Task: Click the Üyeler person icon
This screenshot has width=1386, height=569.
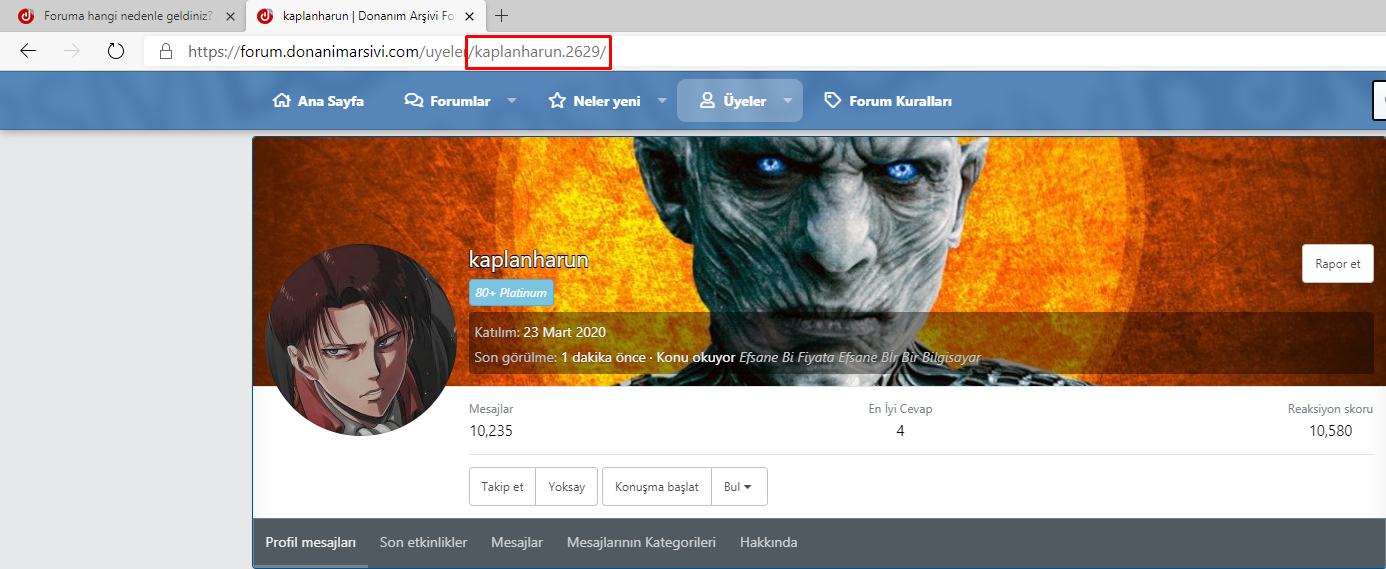Action: click(707, 101)
